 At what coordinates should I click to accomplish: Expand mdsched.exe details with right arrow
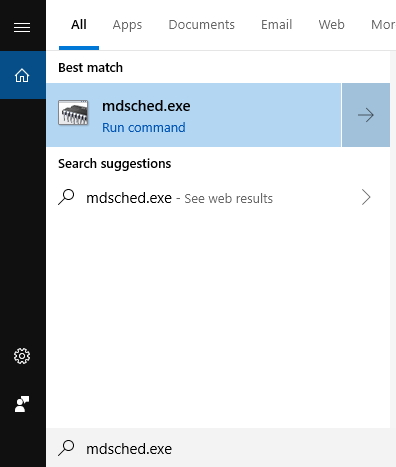366,115
